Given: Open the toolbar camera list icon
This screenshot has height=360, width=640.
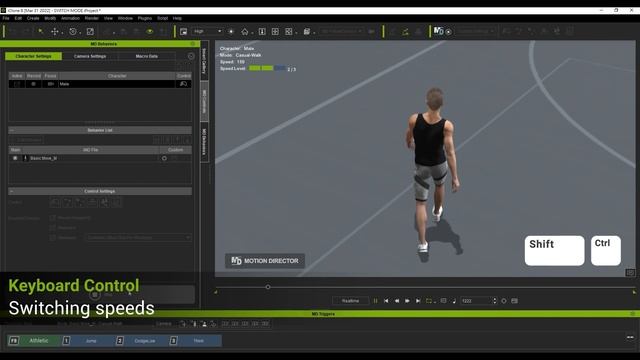Looking at the screenshot, I should [x=307, y=31].
